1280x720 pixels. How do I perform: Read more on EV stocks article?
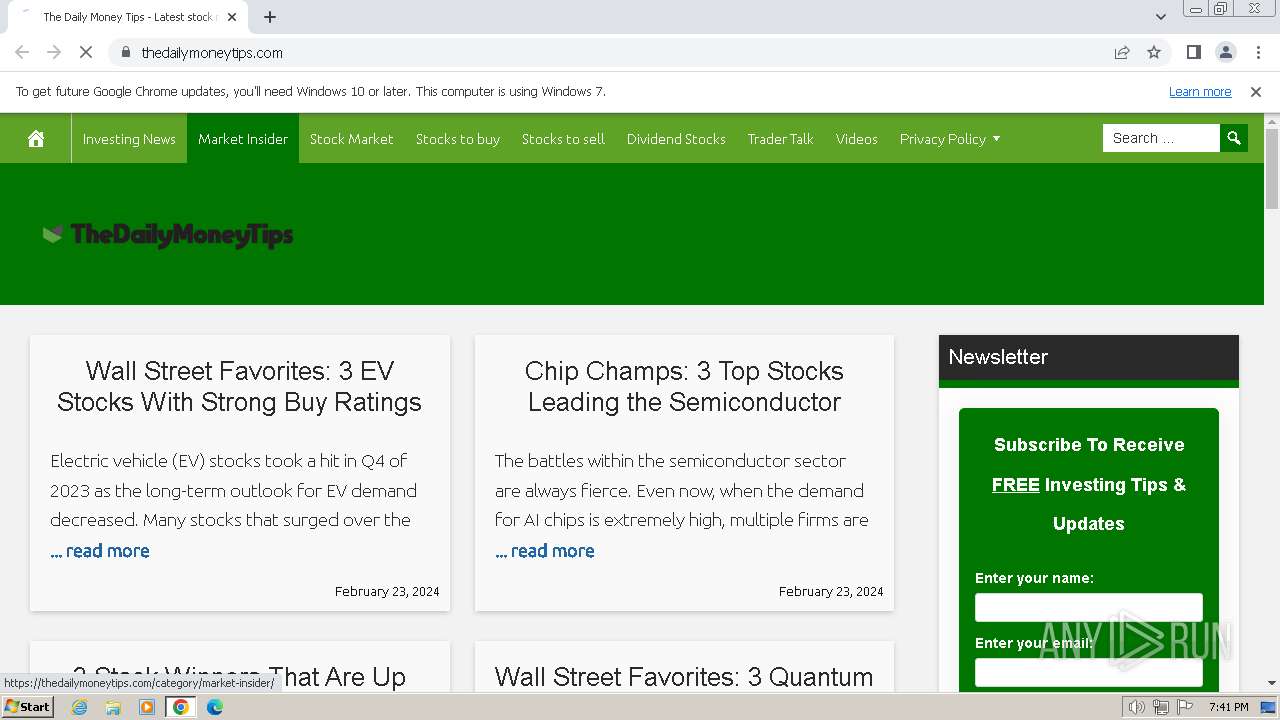[x=100, y=551]
